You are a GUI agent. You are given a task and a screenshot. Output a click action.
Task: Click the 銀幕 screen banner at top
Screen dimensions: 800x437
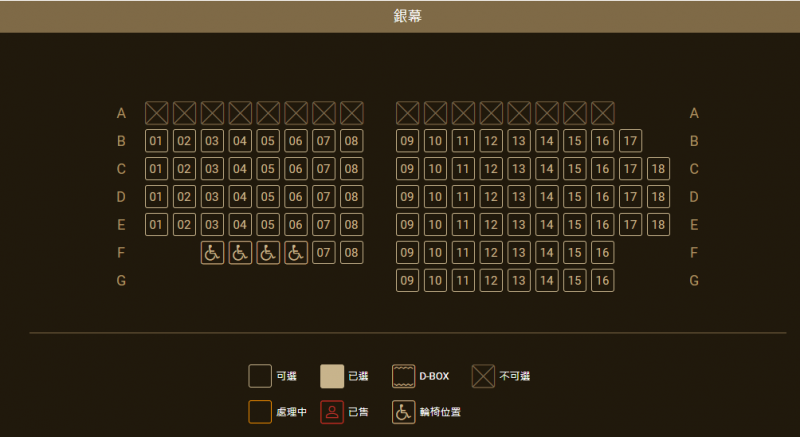coord(400,16)
